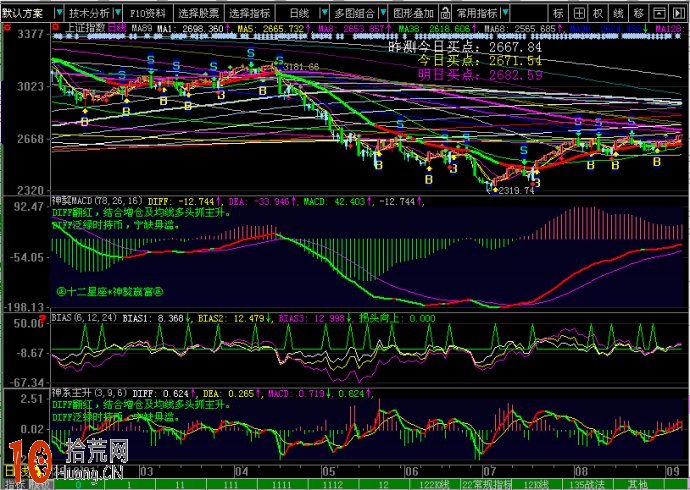Click the 权 icon button in toolbar

point(598,14)
